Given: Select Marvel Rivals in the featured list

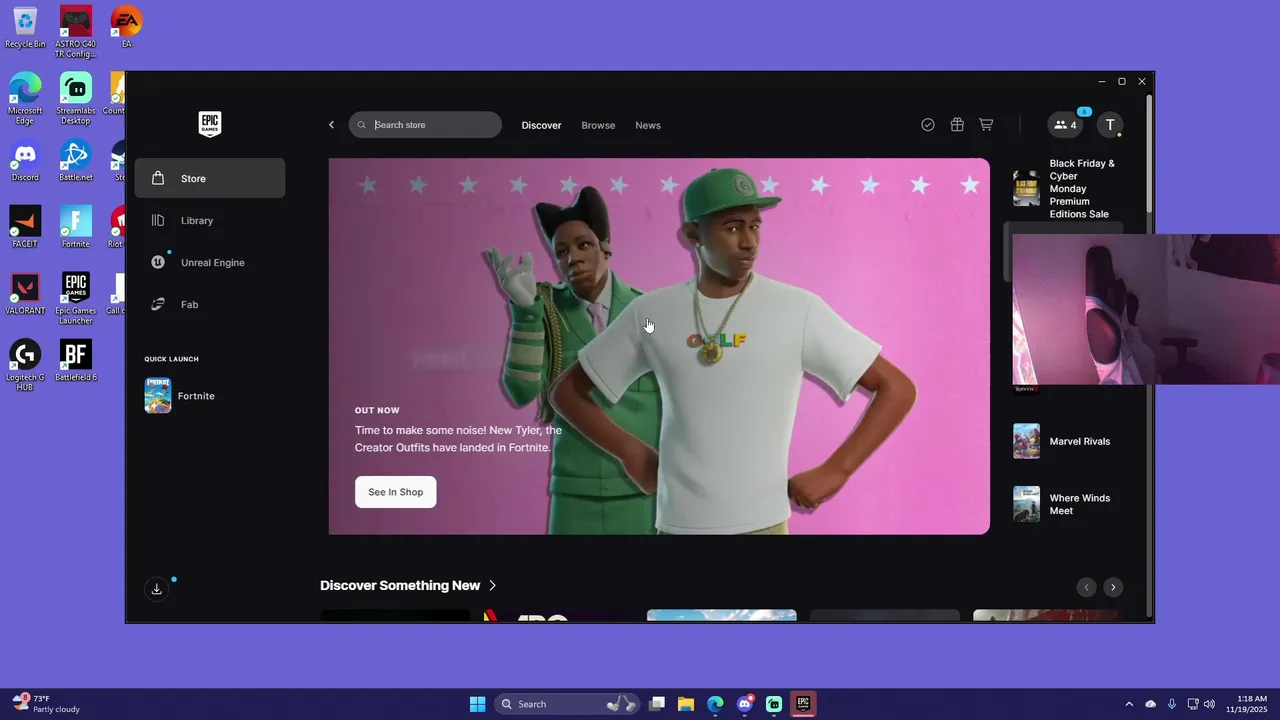Looking at the screenshot, I should coord(1065,441).
